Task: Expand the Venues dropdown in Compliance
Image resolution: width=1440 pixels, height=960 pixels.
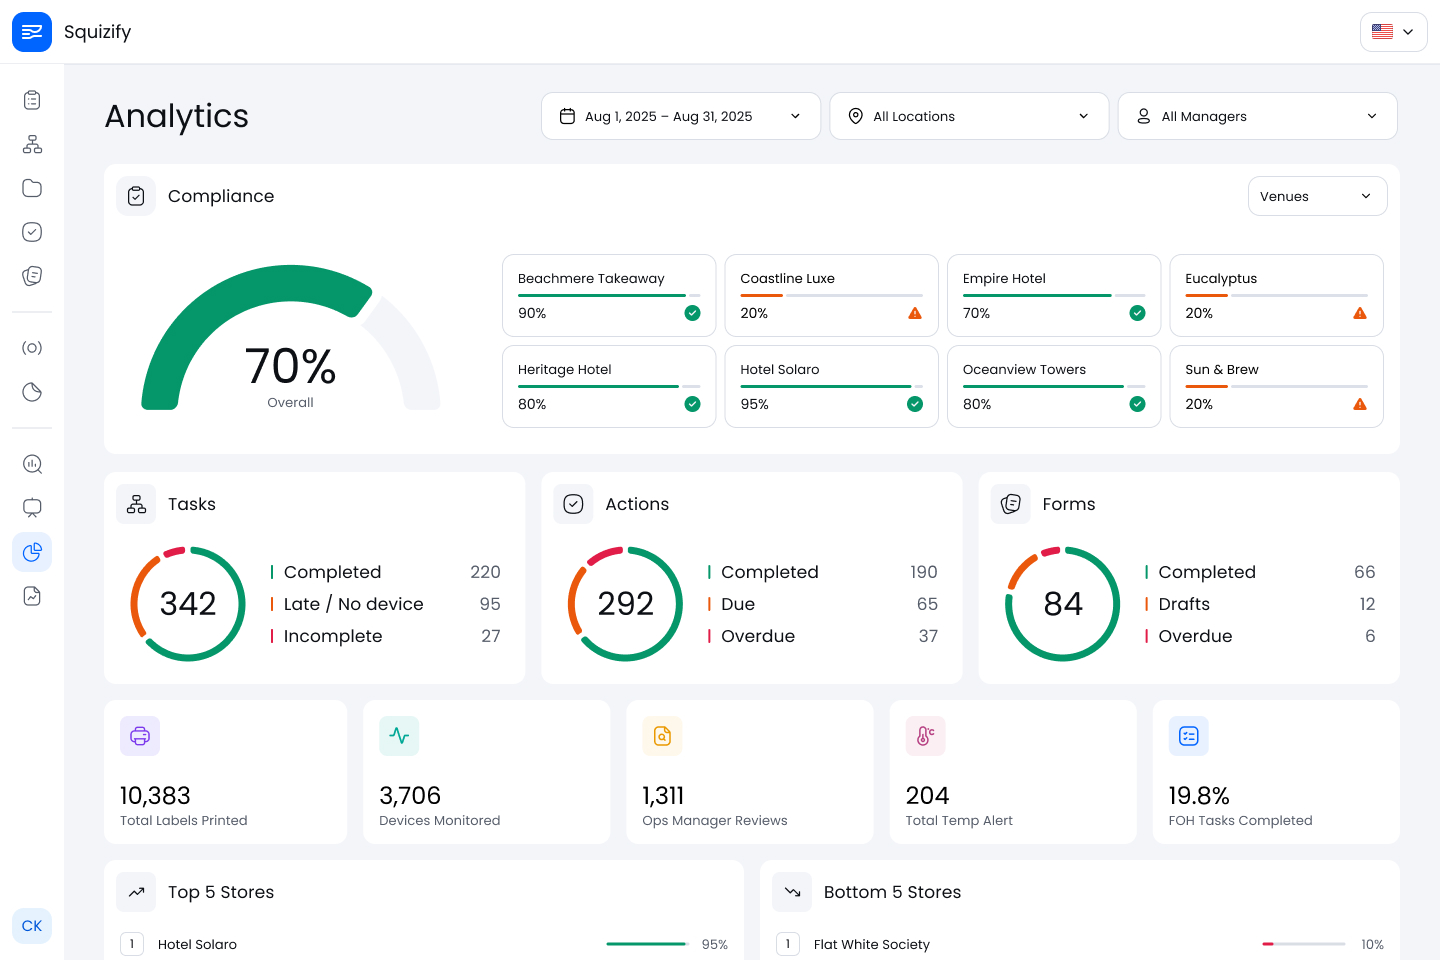Action: tap(1317, 196)
